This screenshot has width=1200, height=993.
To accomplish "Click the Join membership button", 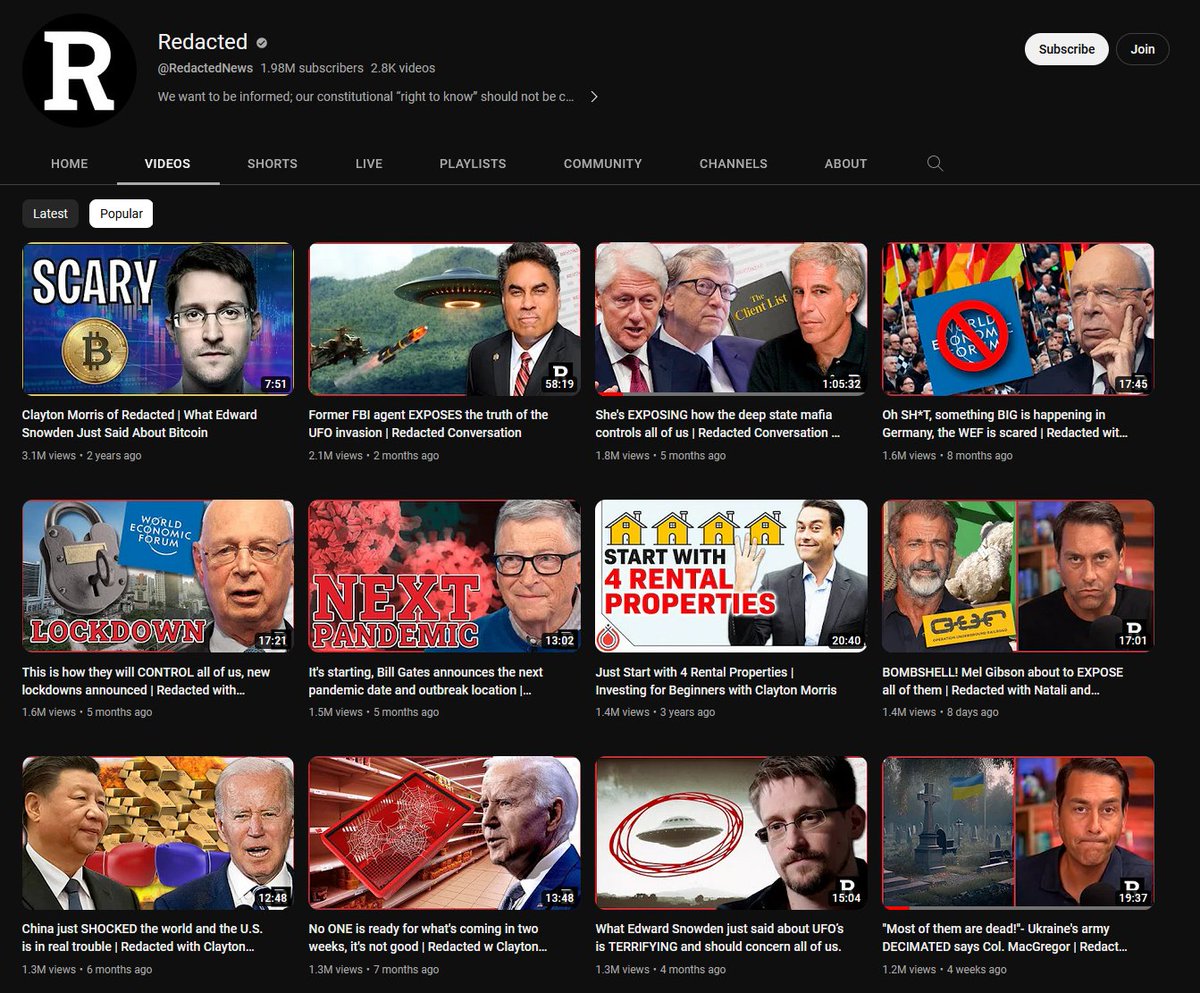I will point(1143,49).
